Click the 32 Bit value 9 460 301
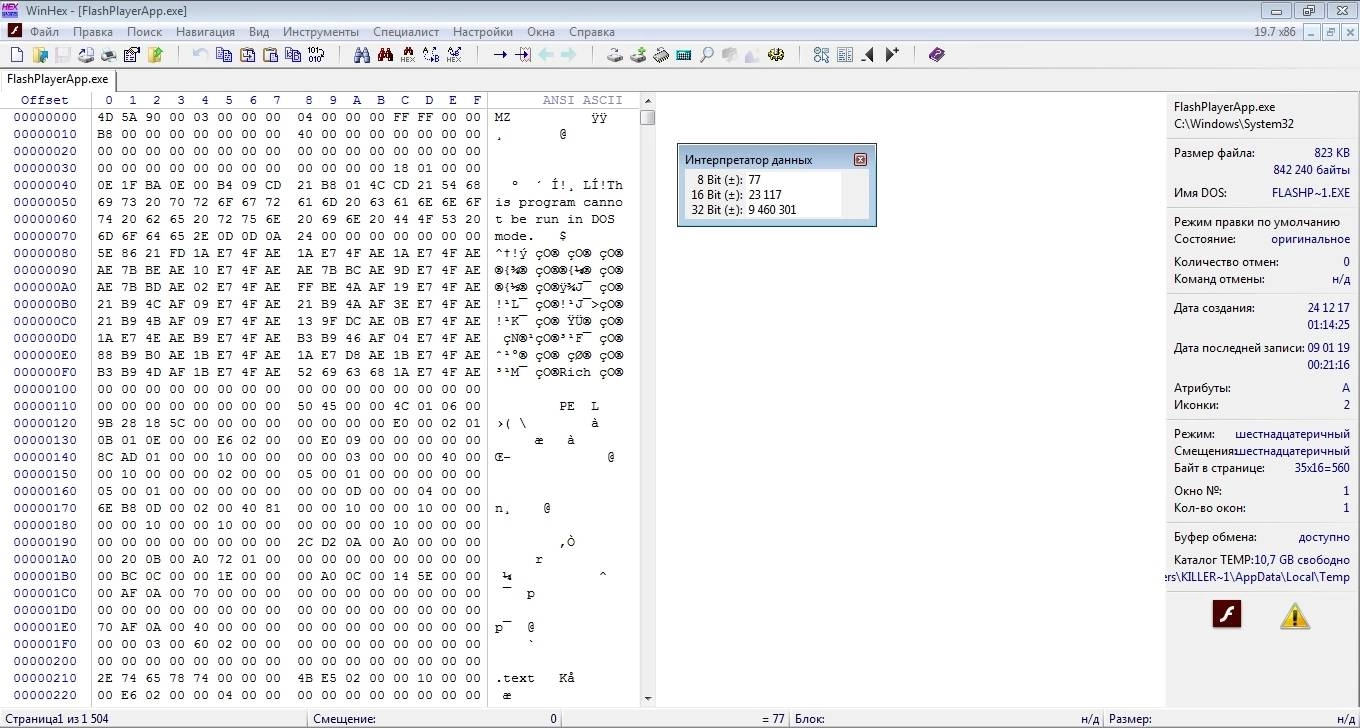1360x728 pixels. click(772, 210)
